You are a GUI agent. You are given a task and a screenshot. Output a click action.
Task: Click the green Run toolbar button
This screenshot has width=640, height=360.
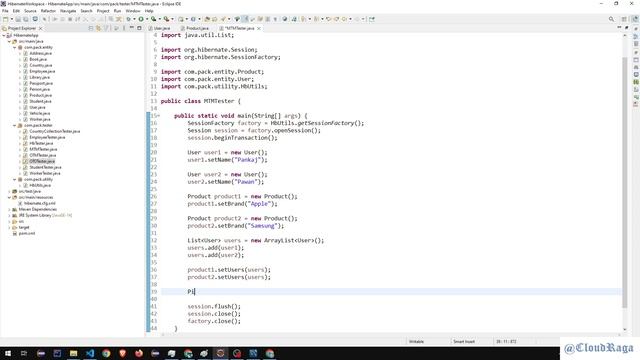pos(141,19)
